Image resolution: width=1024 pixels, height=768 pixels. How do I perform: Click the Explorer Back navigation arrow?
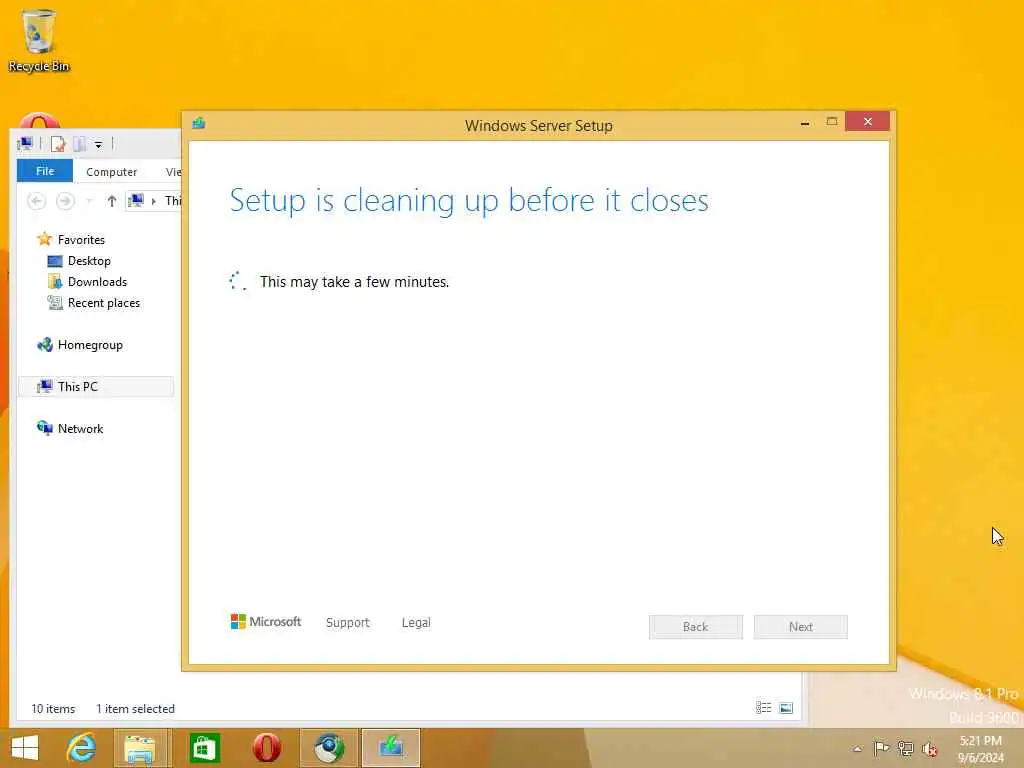click(37, 201)
